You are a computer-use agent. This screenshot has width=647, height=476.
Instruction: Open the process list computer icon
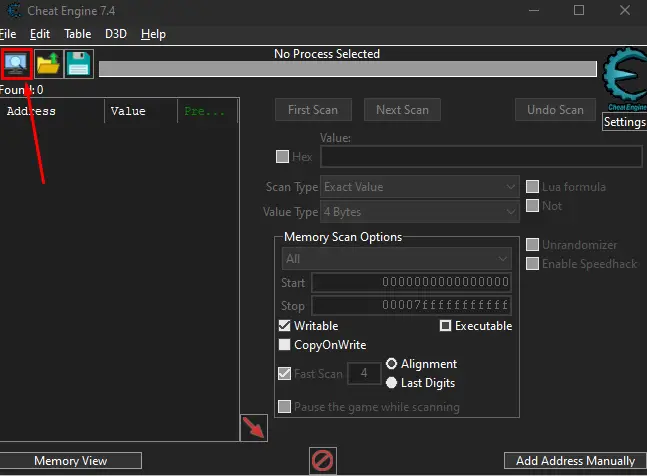pos(16,64)
